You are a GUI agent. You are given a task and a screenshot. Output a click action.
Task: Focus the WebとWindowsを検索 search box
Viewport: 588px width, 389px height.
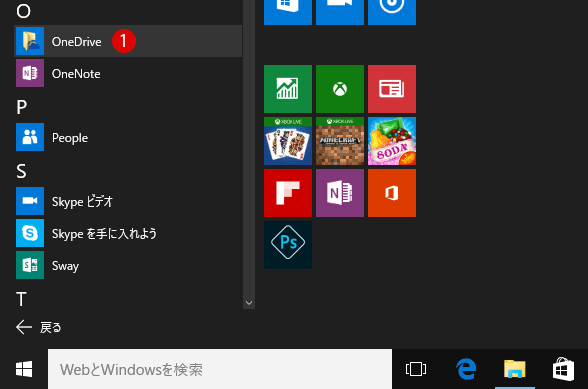pos(220,369)
